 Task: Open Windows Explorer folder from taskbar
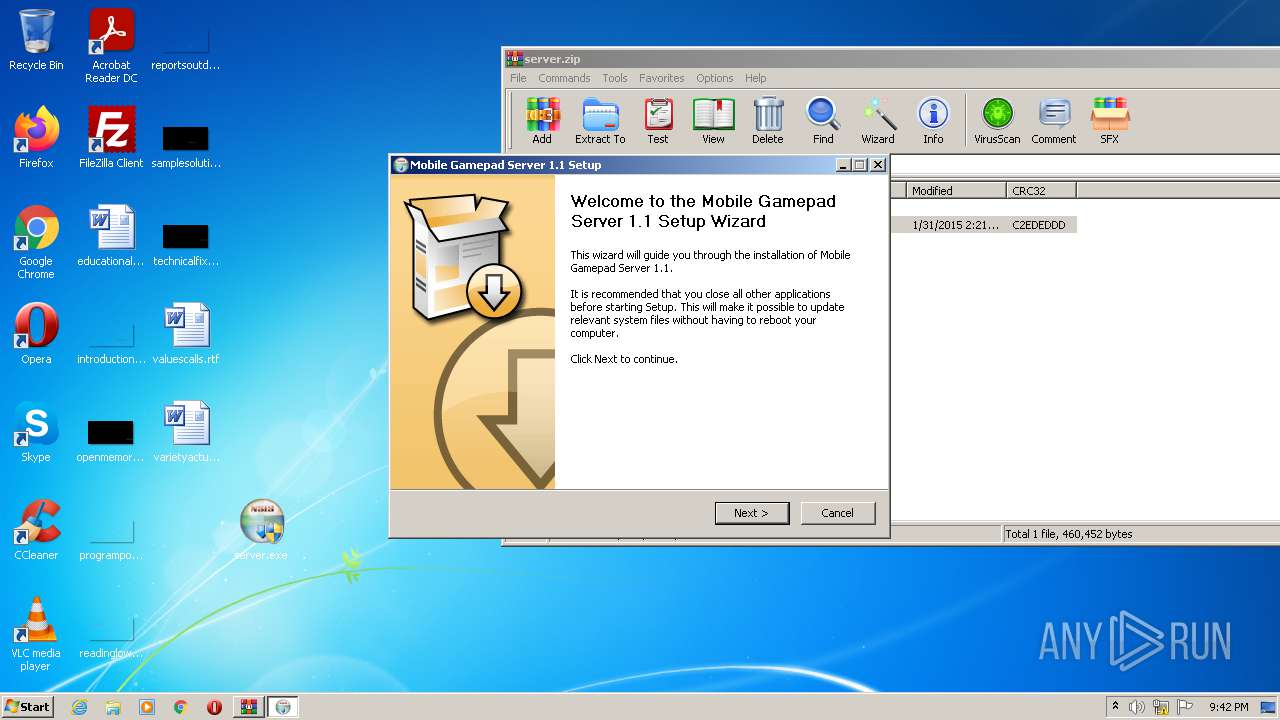point(113,707)
